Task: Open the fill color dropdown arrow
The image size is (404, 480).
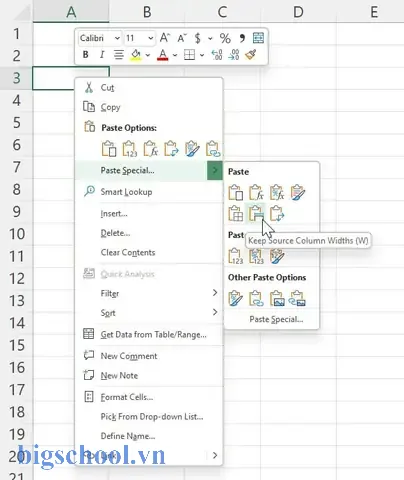Action: tap(148, 55)
